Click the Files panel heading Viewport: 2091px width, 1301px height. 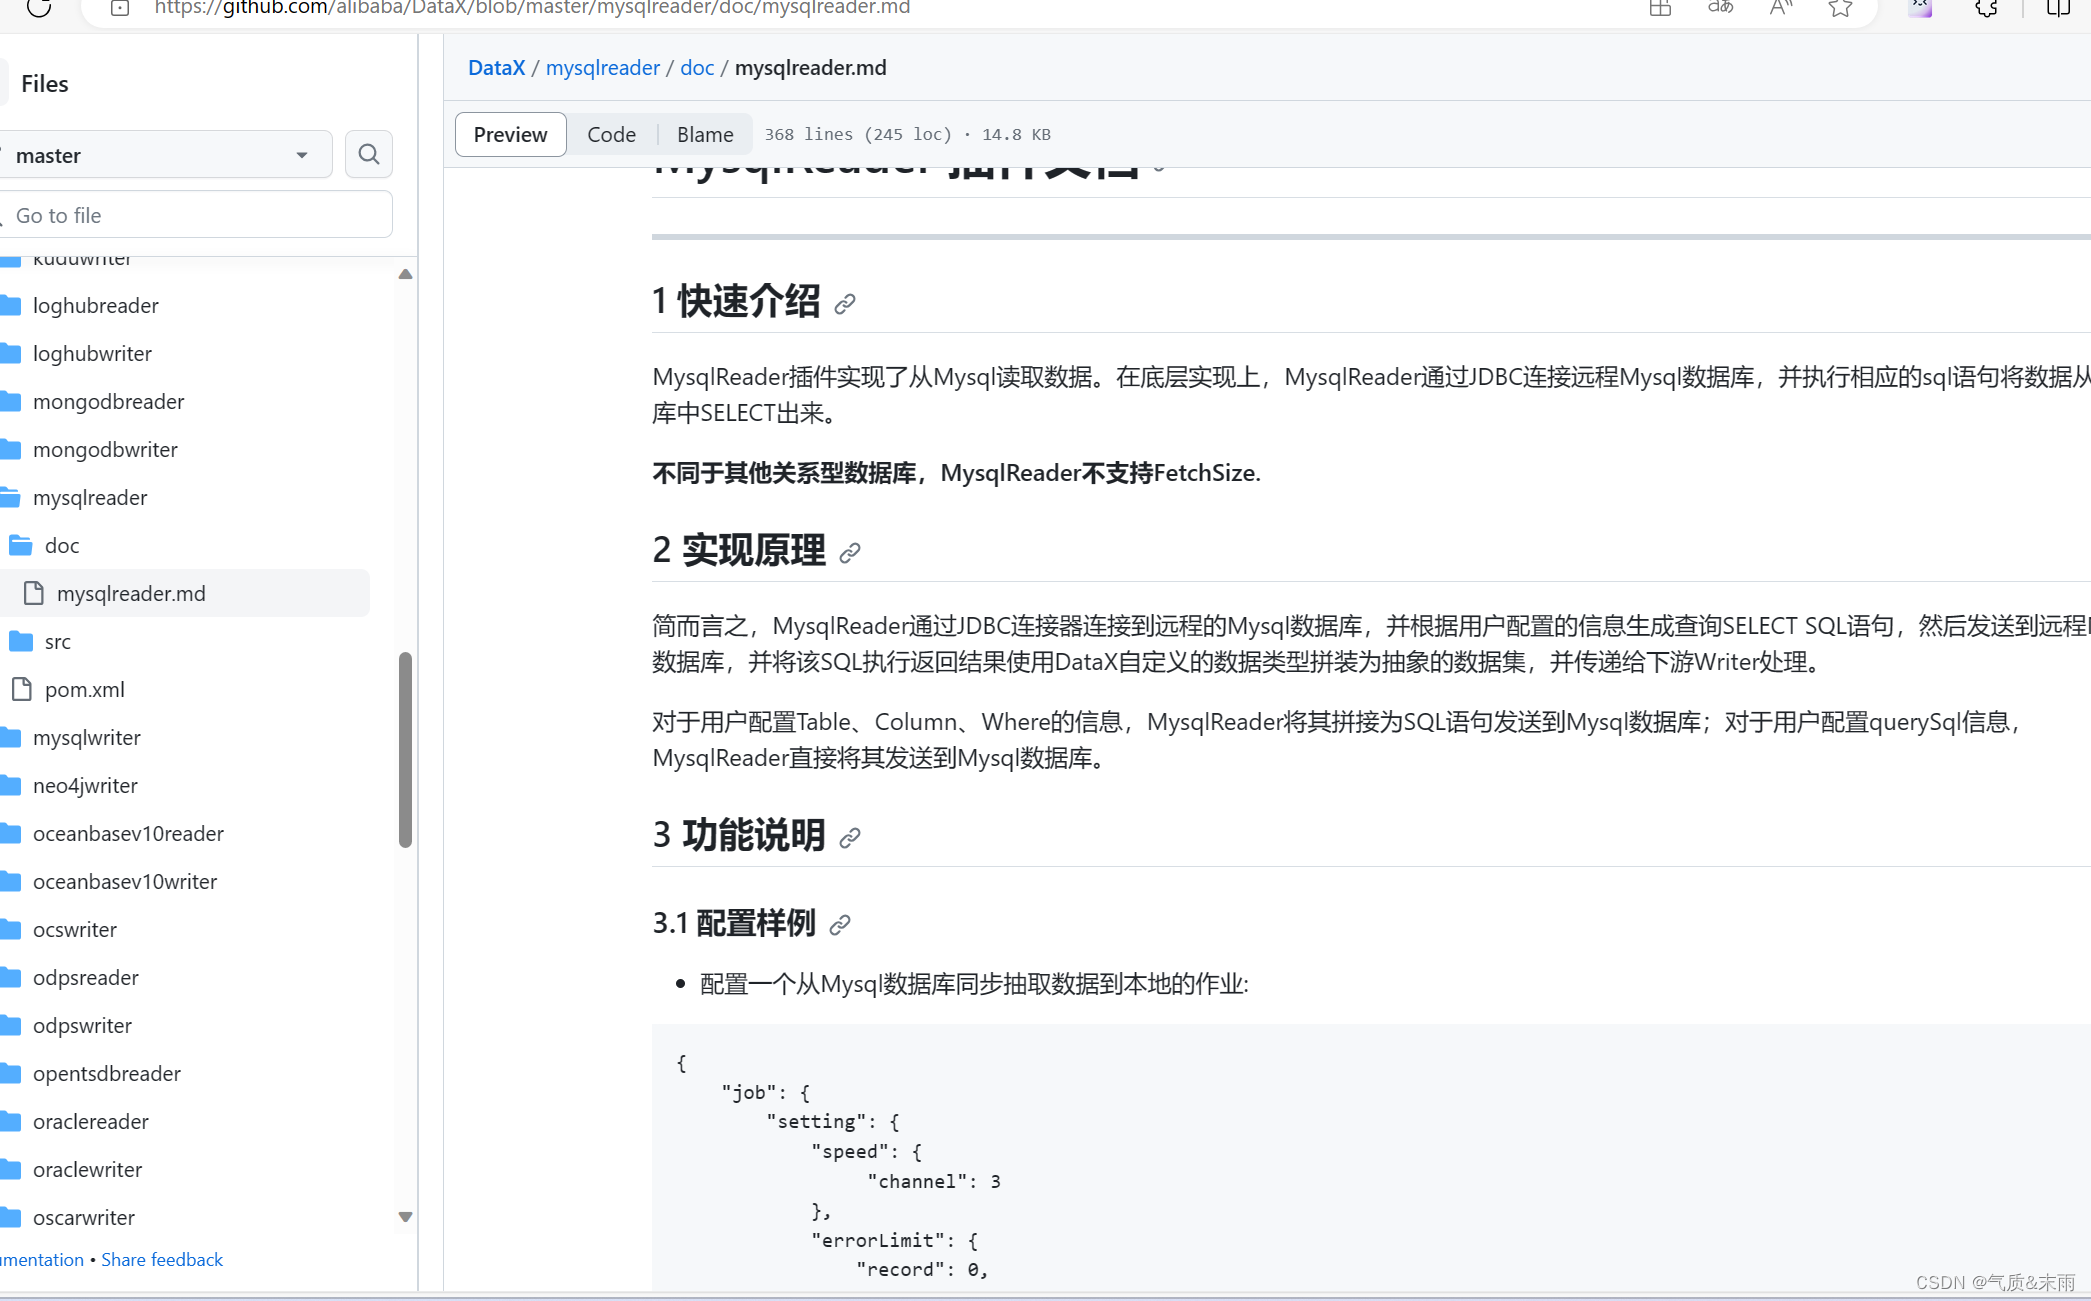pos(45,84)
